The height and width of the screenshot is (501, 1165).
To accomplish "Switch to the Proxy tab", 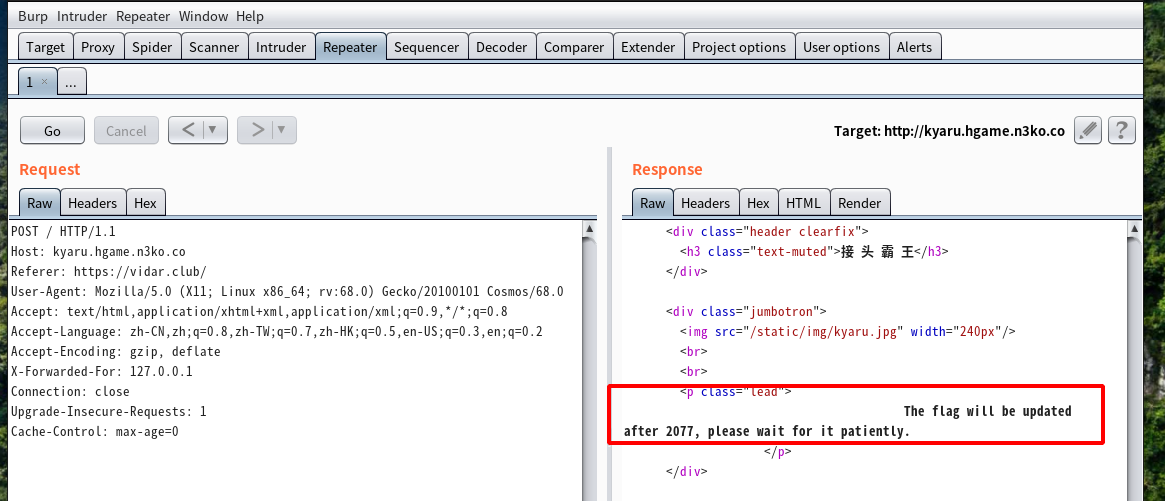I will [98, 47].
